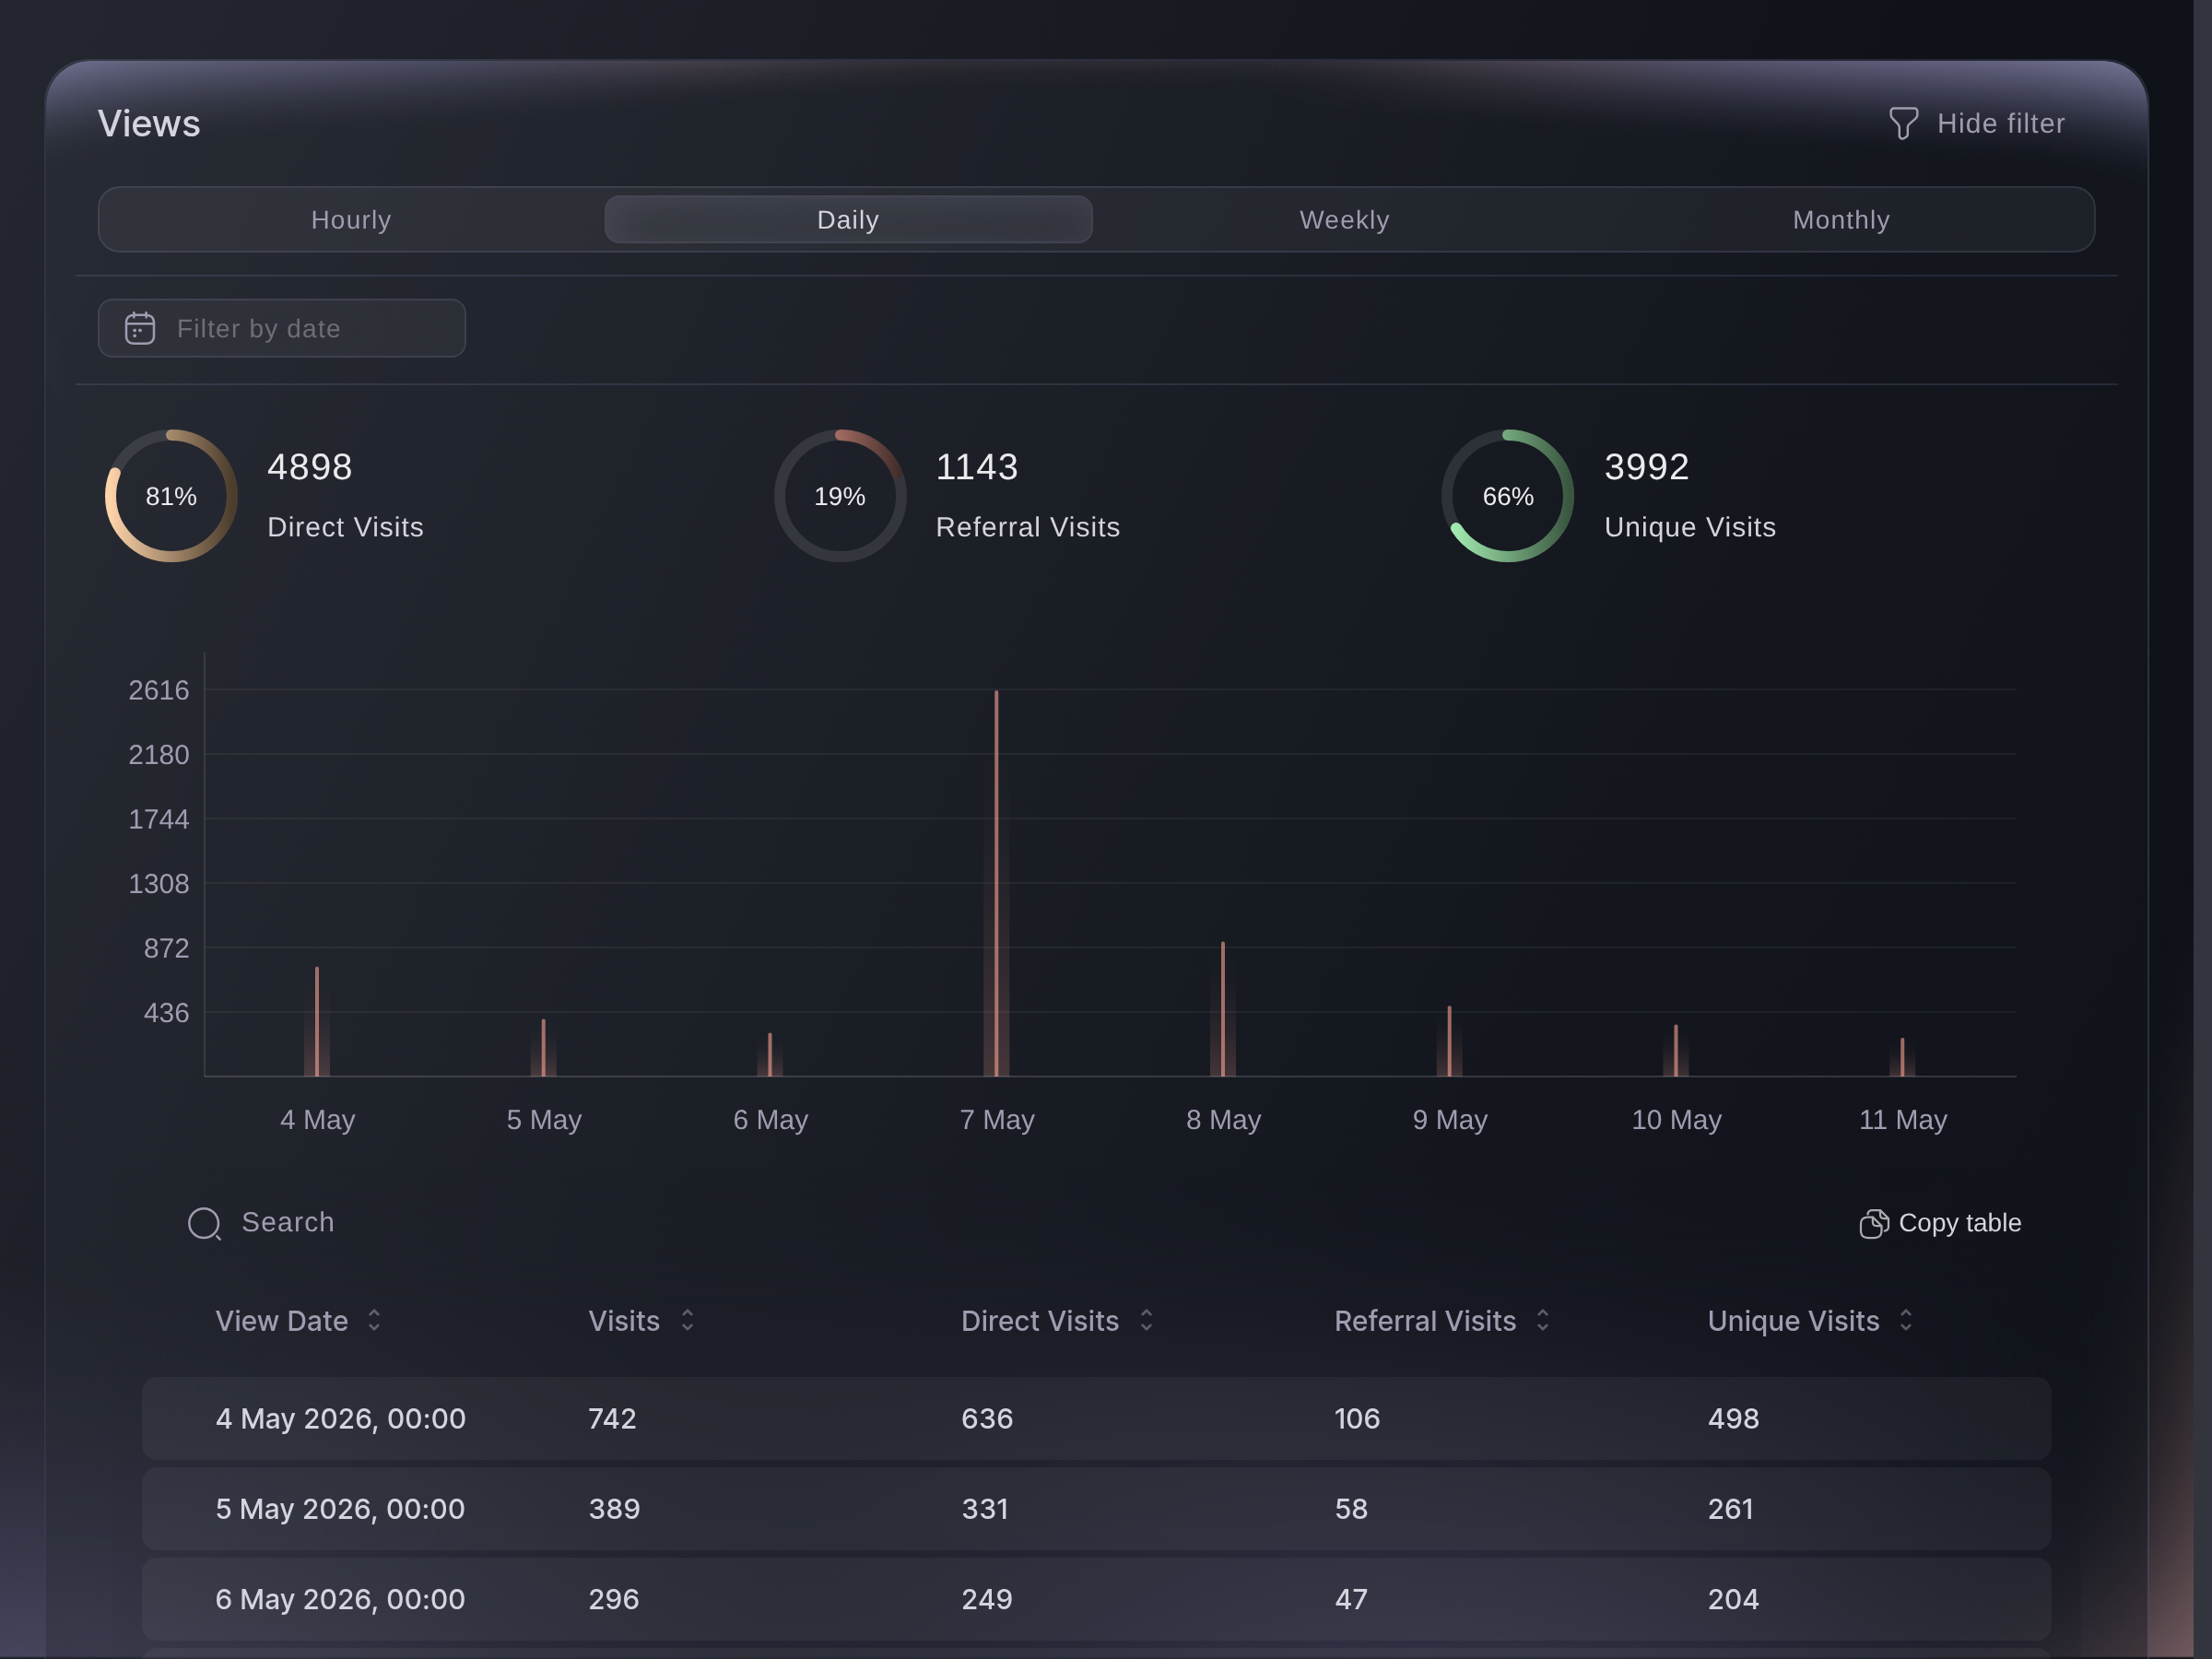Viewport: 2212px width, 1659px height.
Task: Focus the Filter by date field
Action: (282, 328)
